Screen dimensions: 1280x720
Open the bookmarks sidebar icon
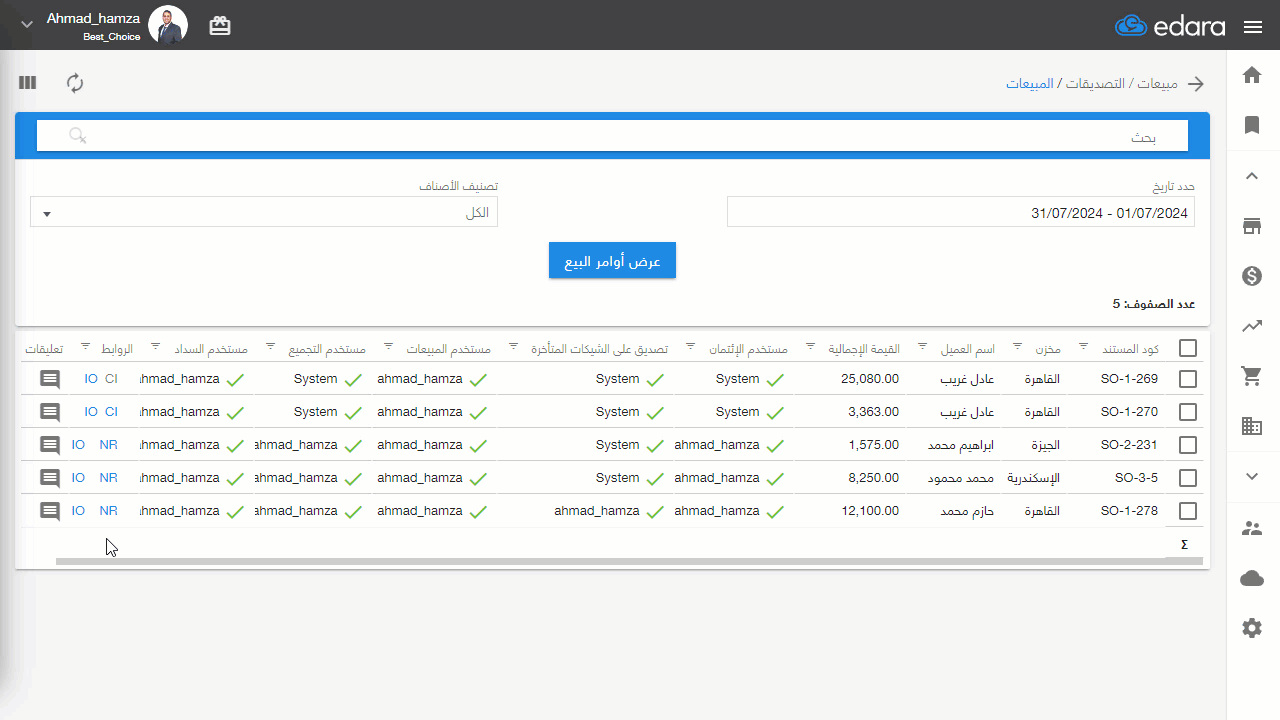click(x=1251, y=125)
